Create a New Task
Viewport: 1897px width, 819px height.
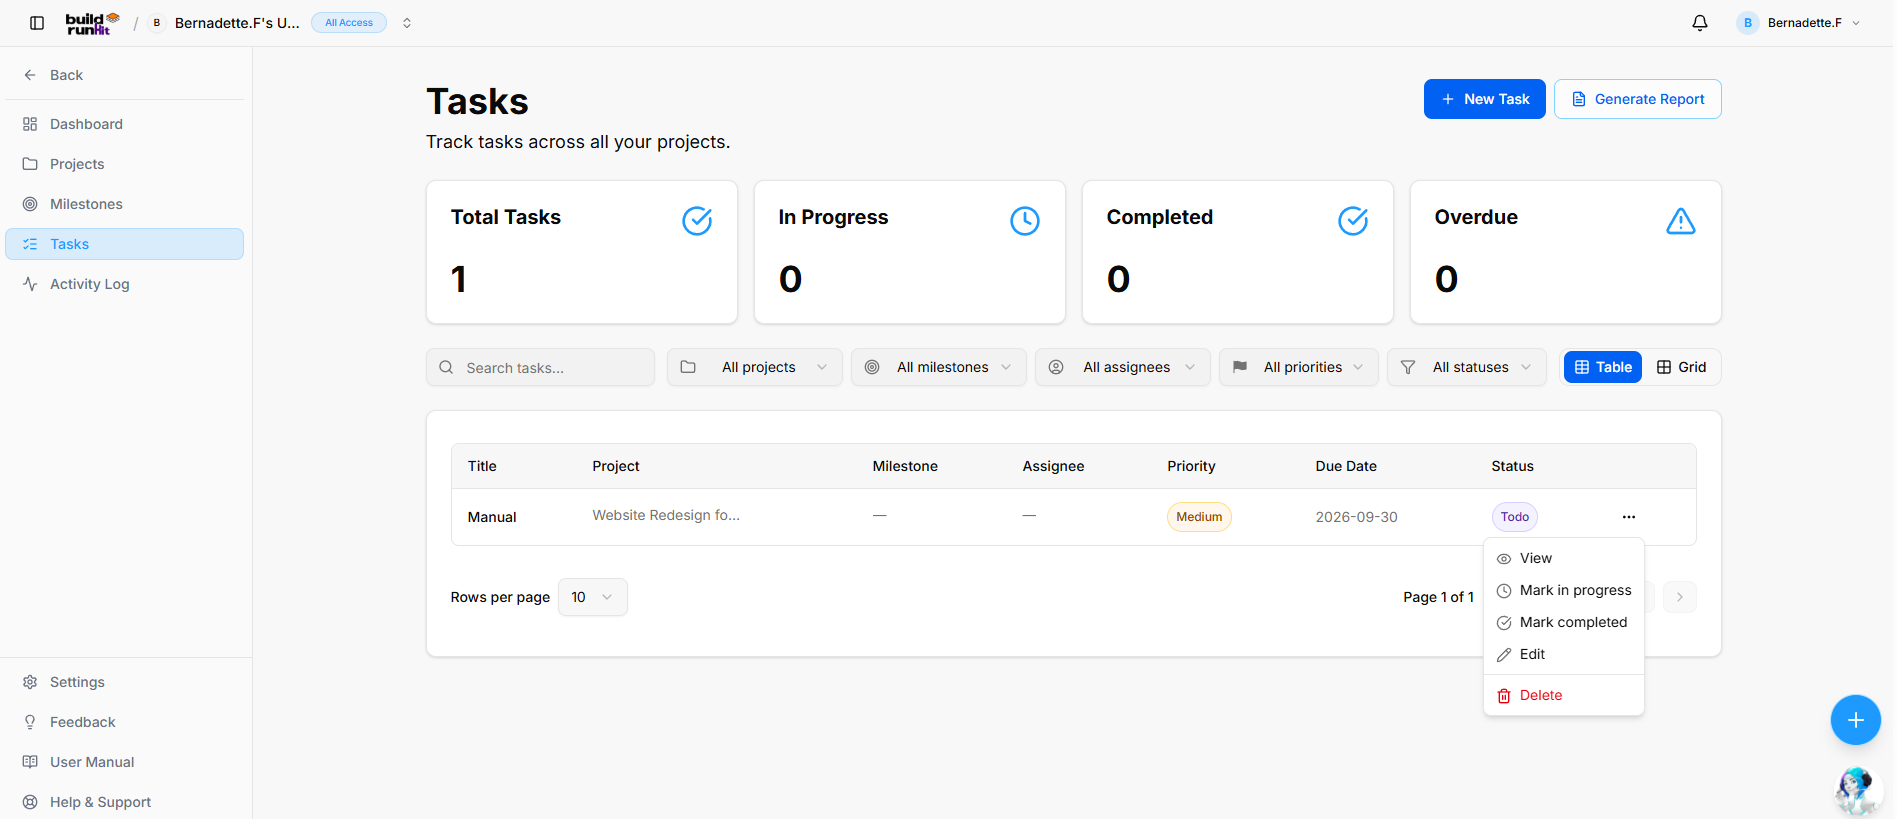click(x=1485, y=99)
